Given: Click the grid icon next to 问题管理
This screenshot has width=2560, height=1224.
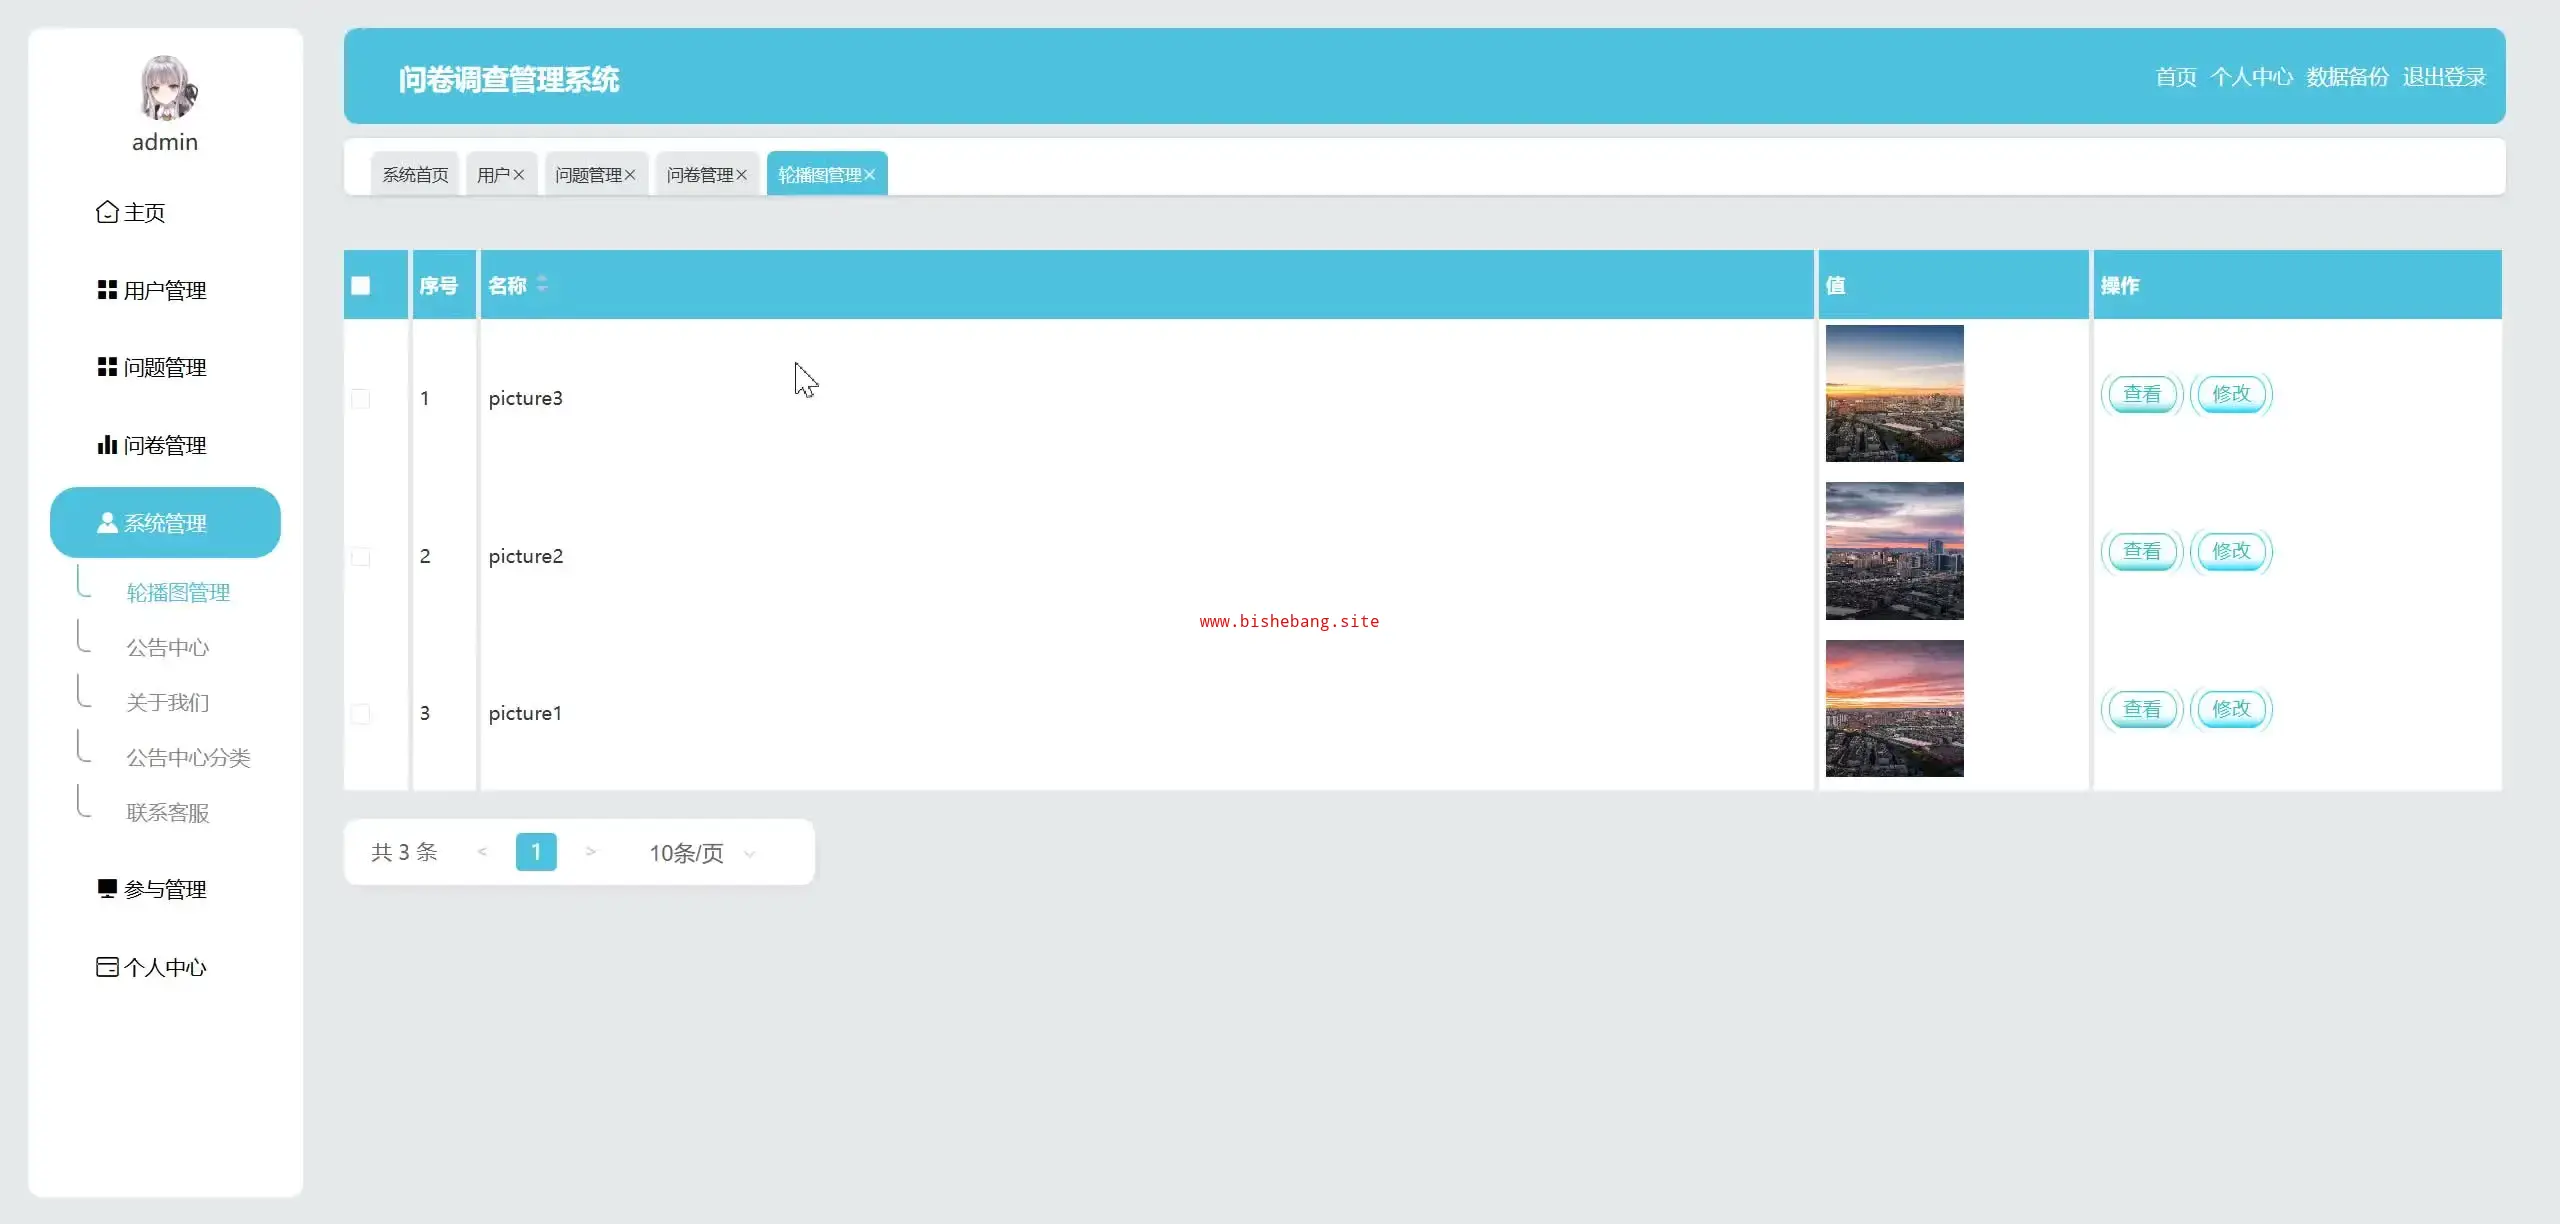Looking at the screenshot, I should (107, 367).
